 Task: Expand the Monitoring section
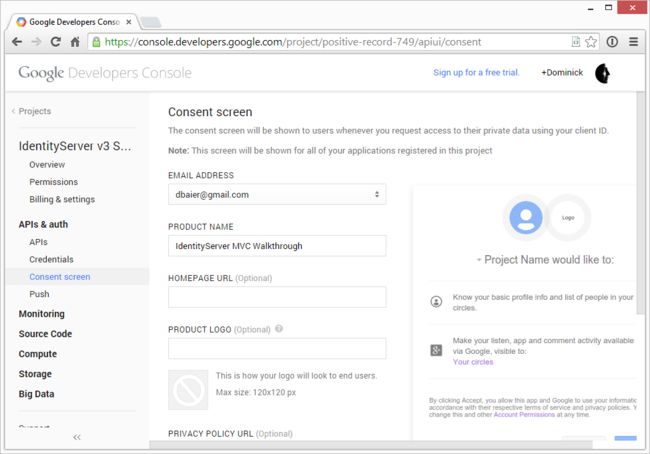click(41, 314)
